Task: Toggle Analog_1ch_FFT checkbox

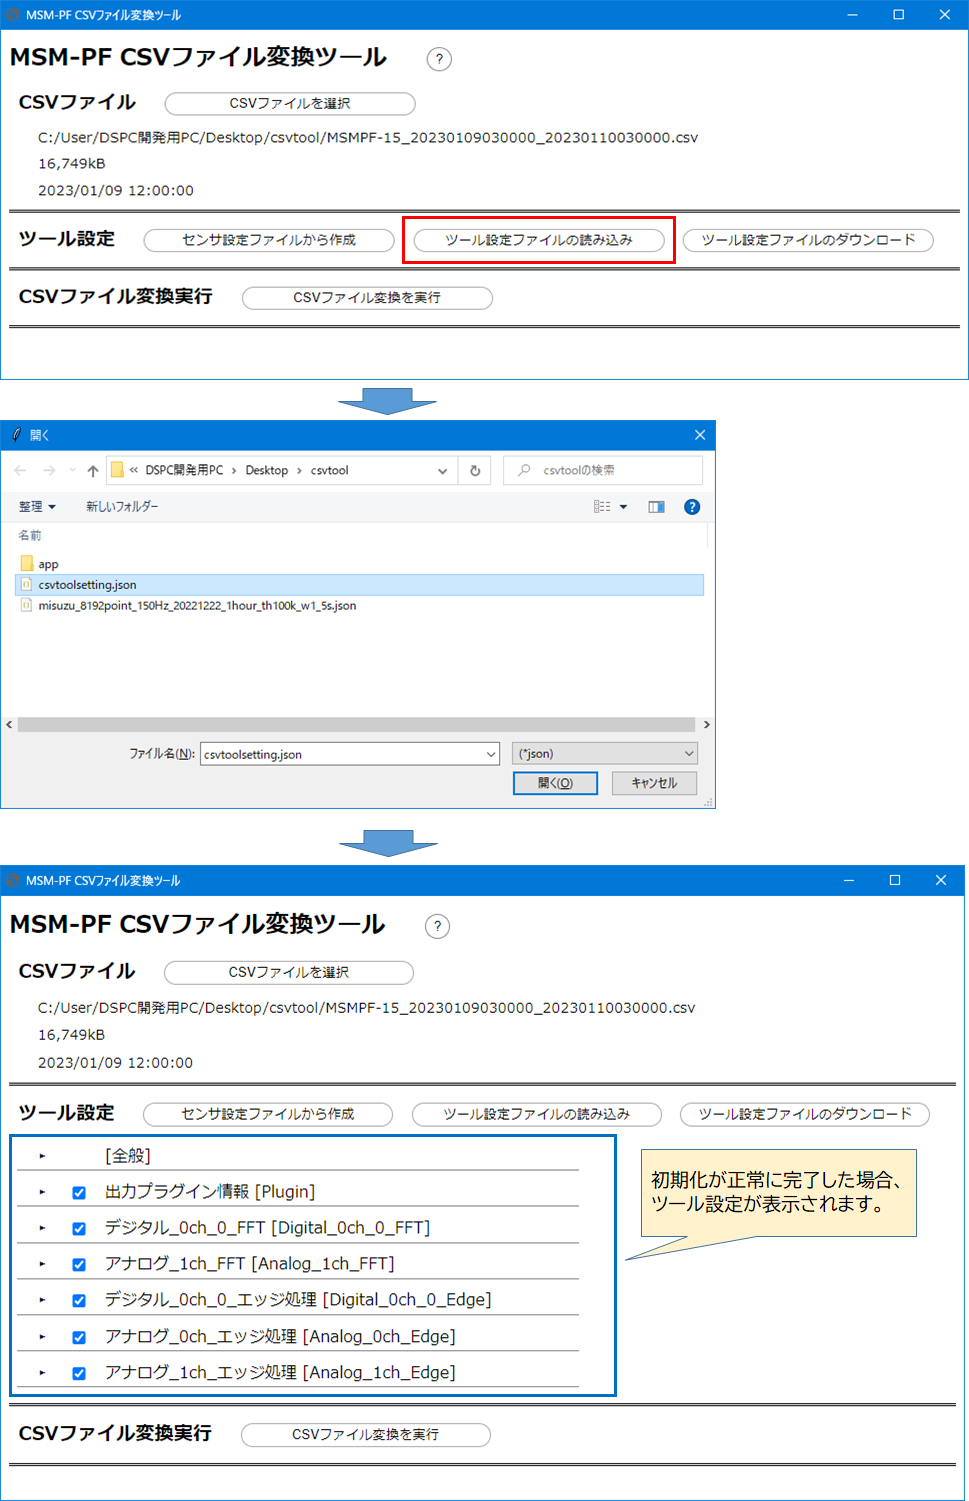Action: pyautogui.click(x=79, y=1264)
